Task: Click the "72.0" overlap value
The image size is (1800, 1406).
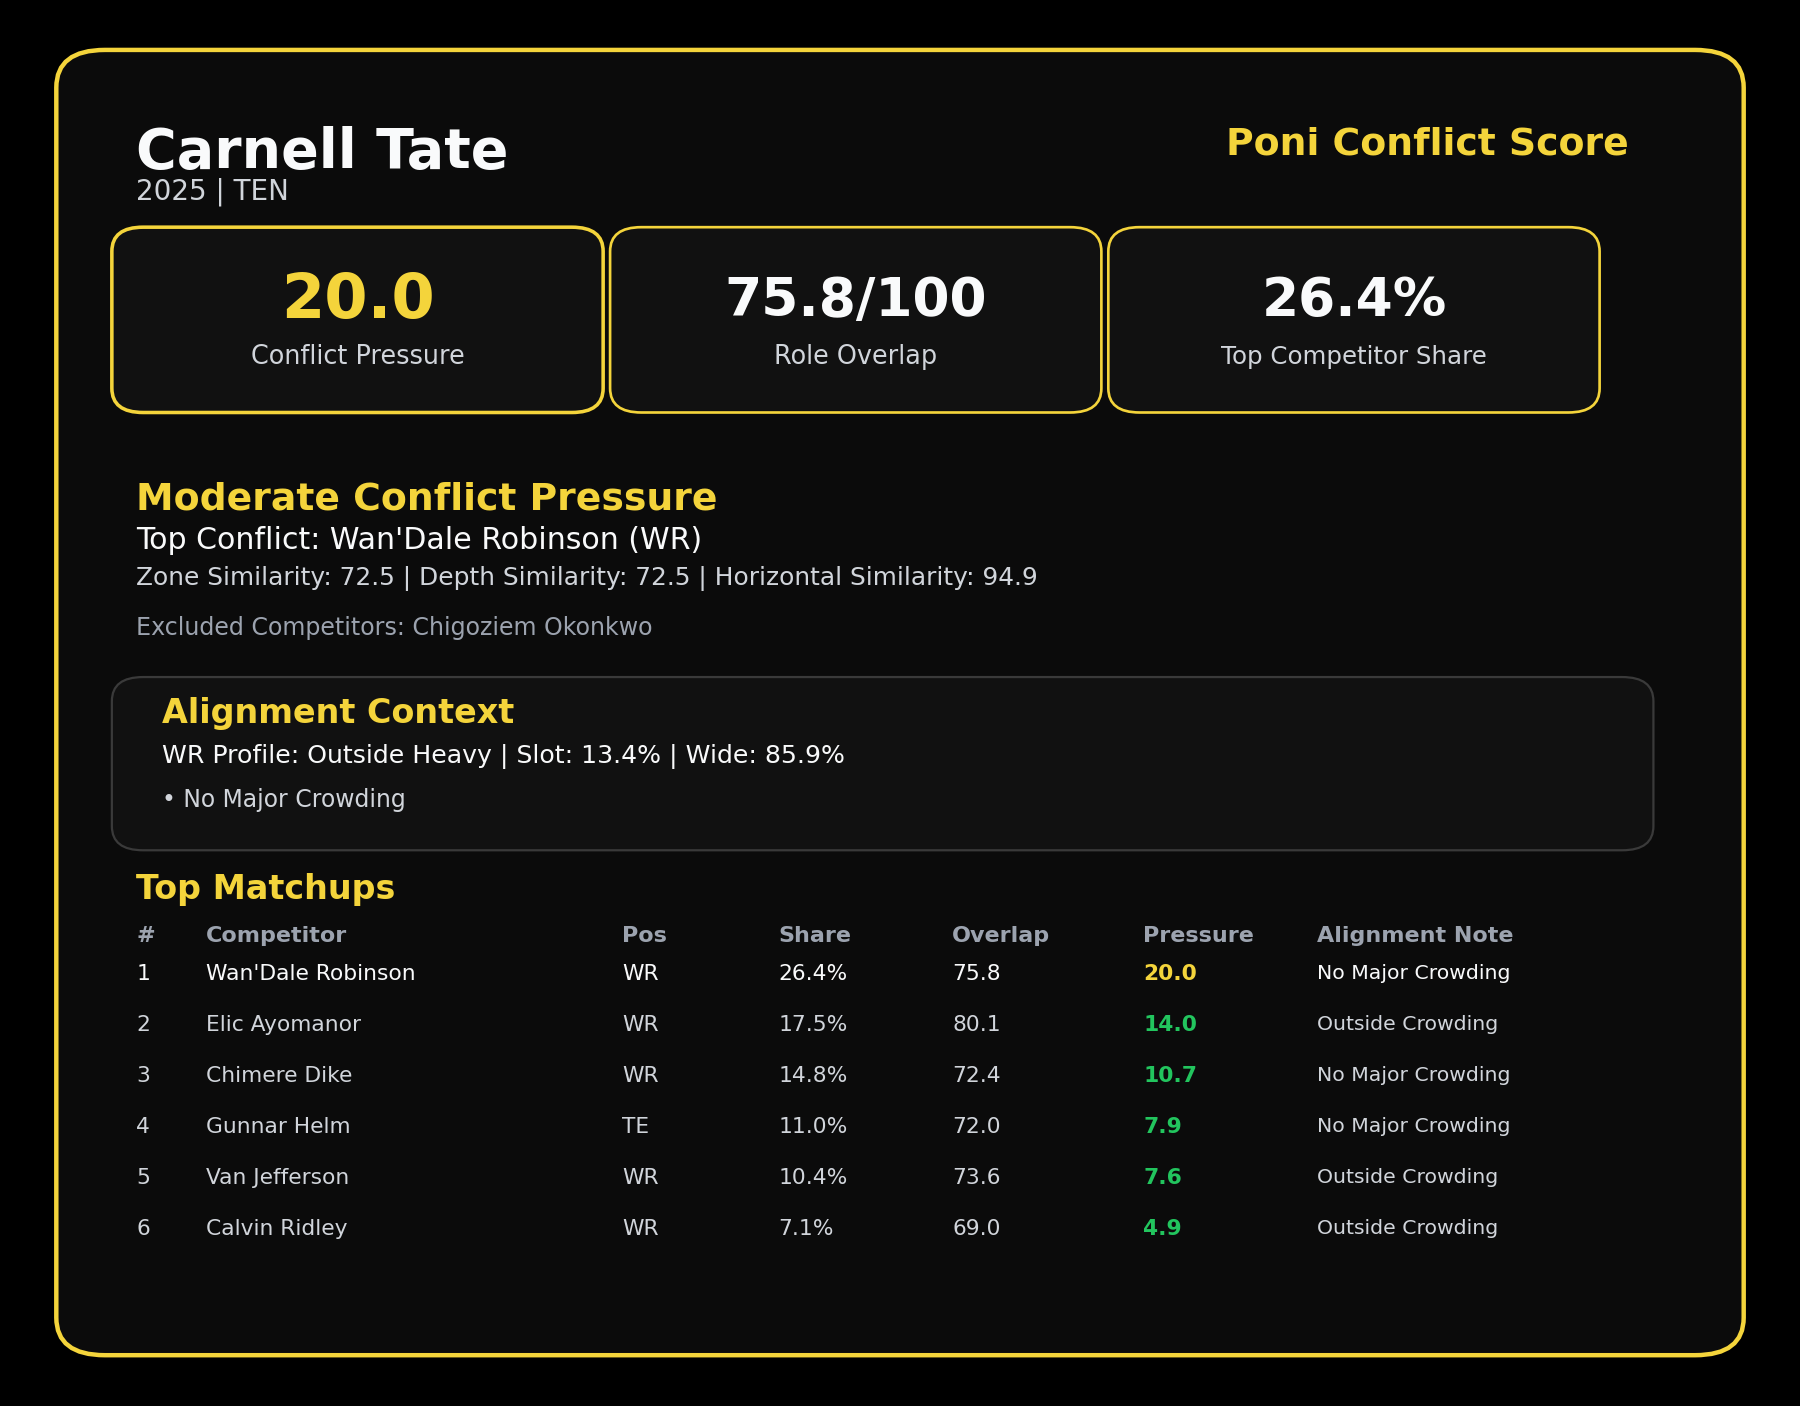Action: (976, 1126)
